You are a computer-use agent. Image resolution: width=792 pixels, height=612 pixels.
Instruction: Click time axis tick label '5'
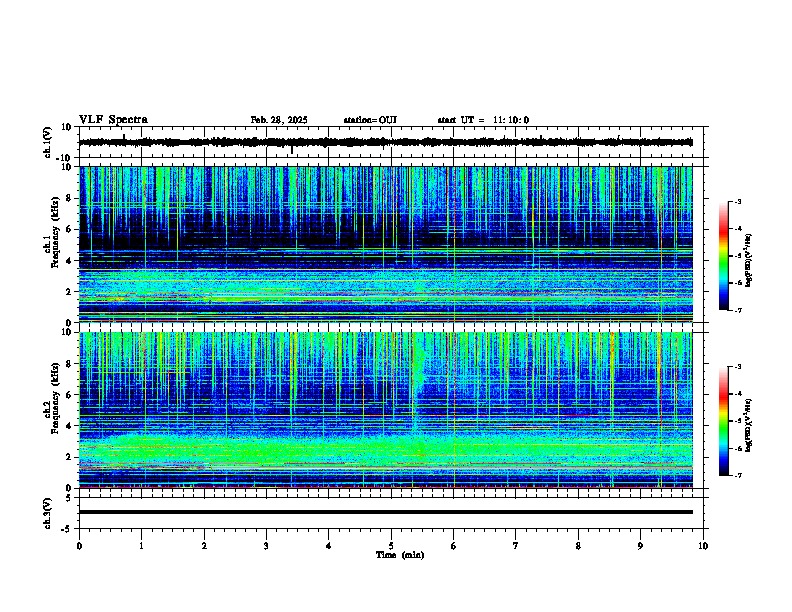tap(391, 546)
